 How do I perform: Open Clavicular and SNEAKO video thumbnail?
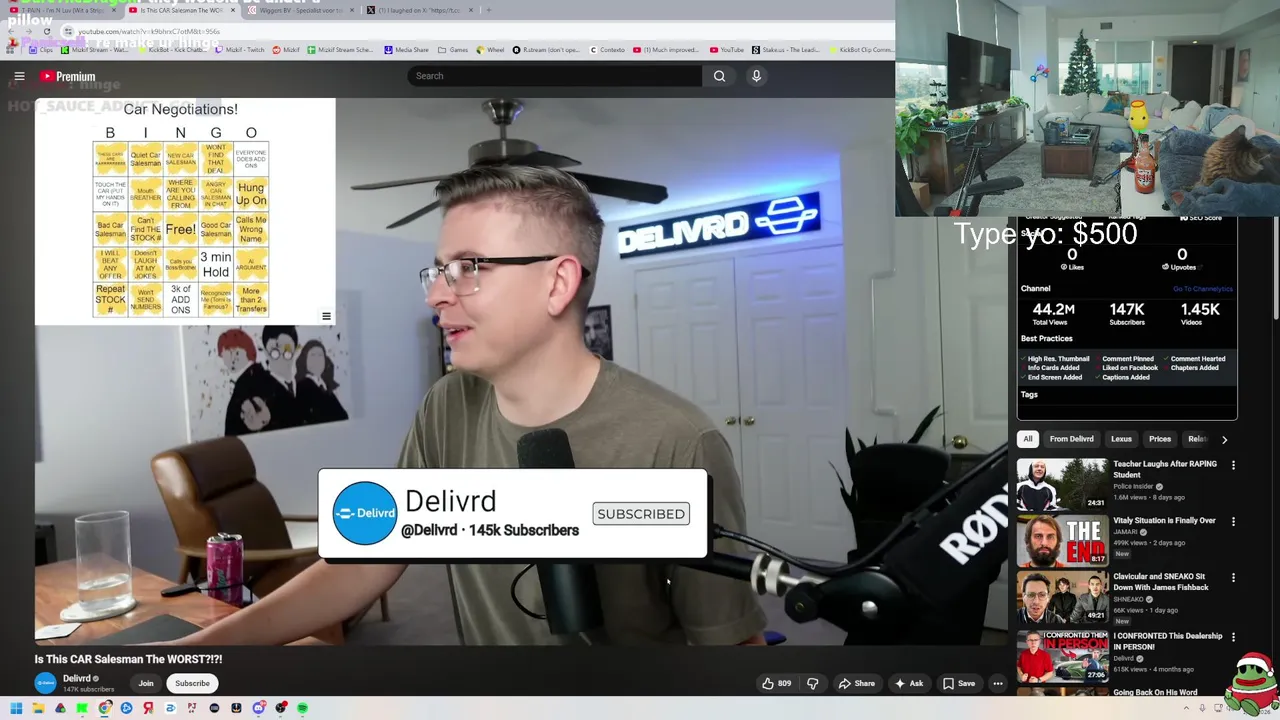click(x=1062, y=597)
